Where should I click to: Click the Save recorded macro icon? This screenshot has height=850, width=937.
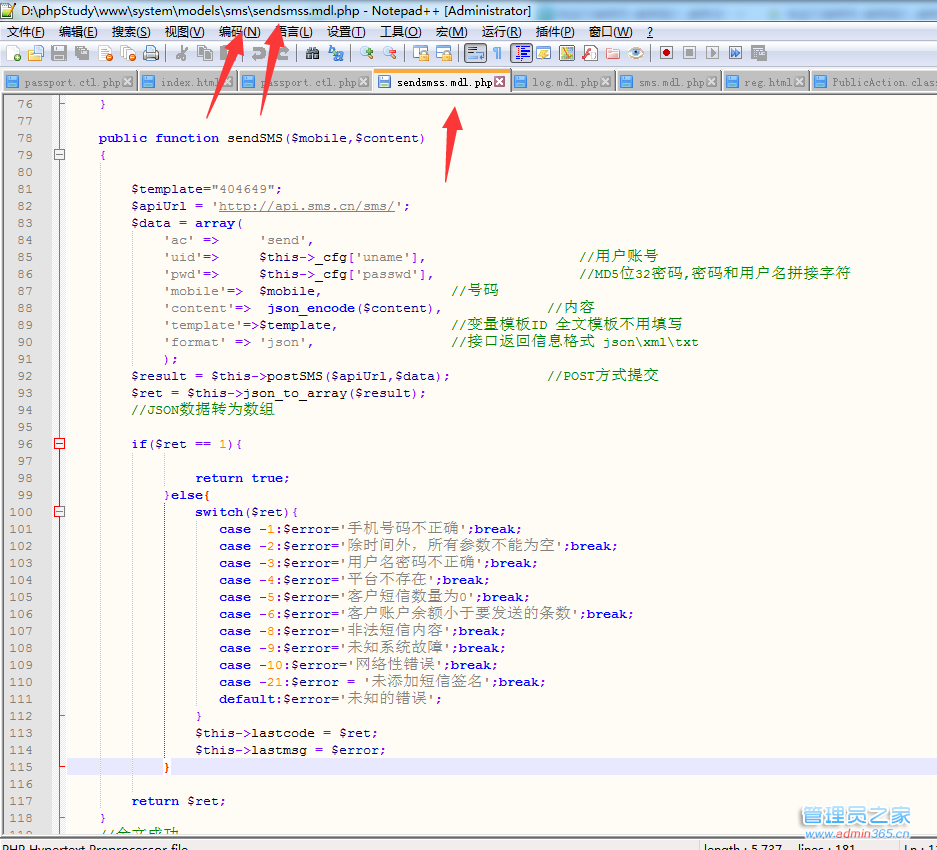coord(759,53)
